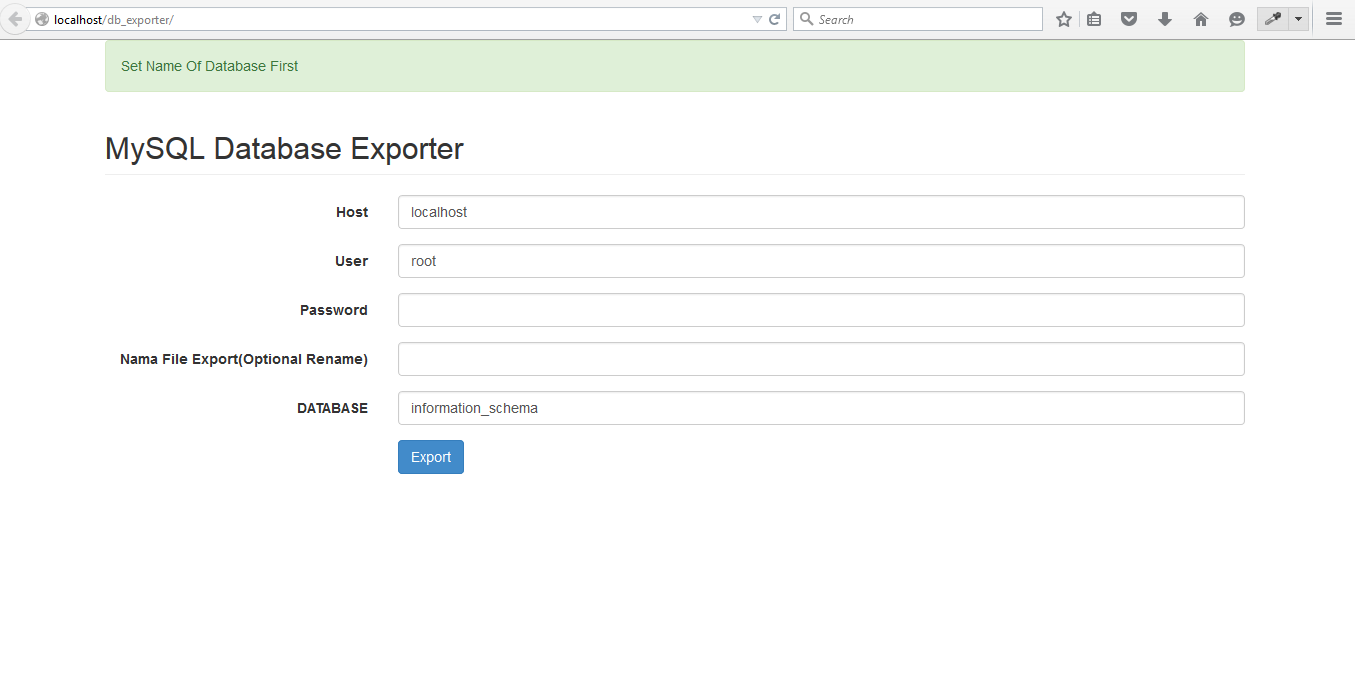Image resolution: width=1355 pixels, height=697 pixels.
Task: Reload the current page
Action: [x=776, y=18]
